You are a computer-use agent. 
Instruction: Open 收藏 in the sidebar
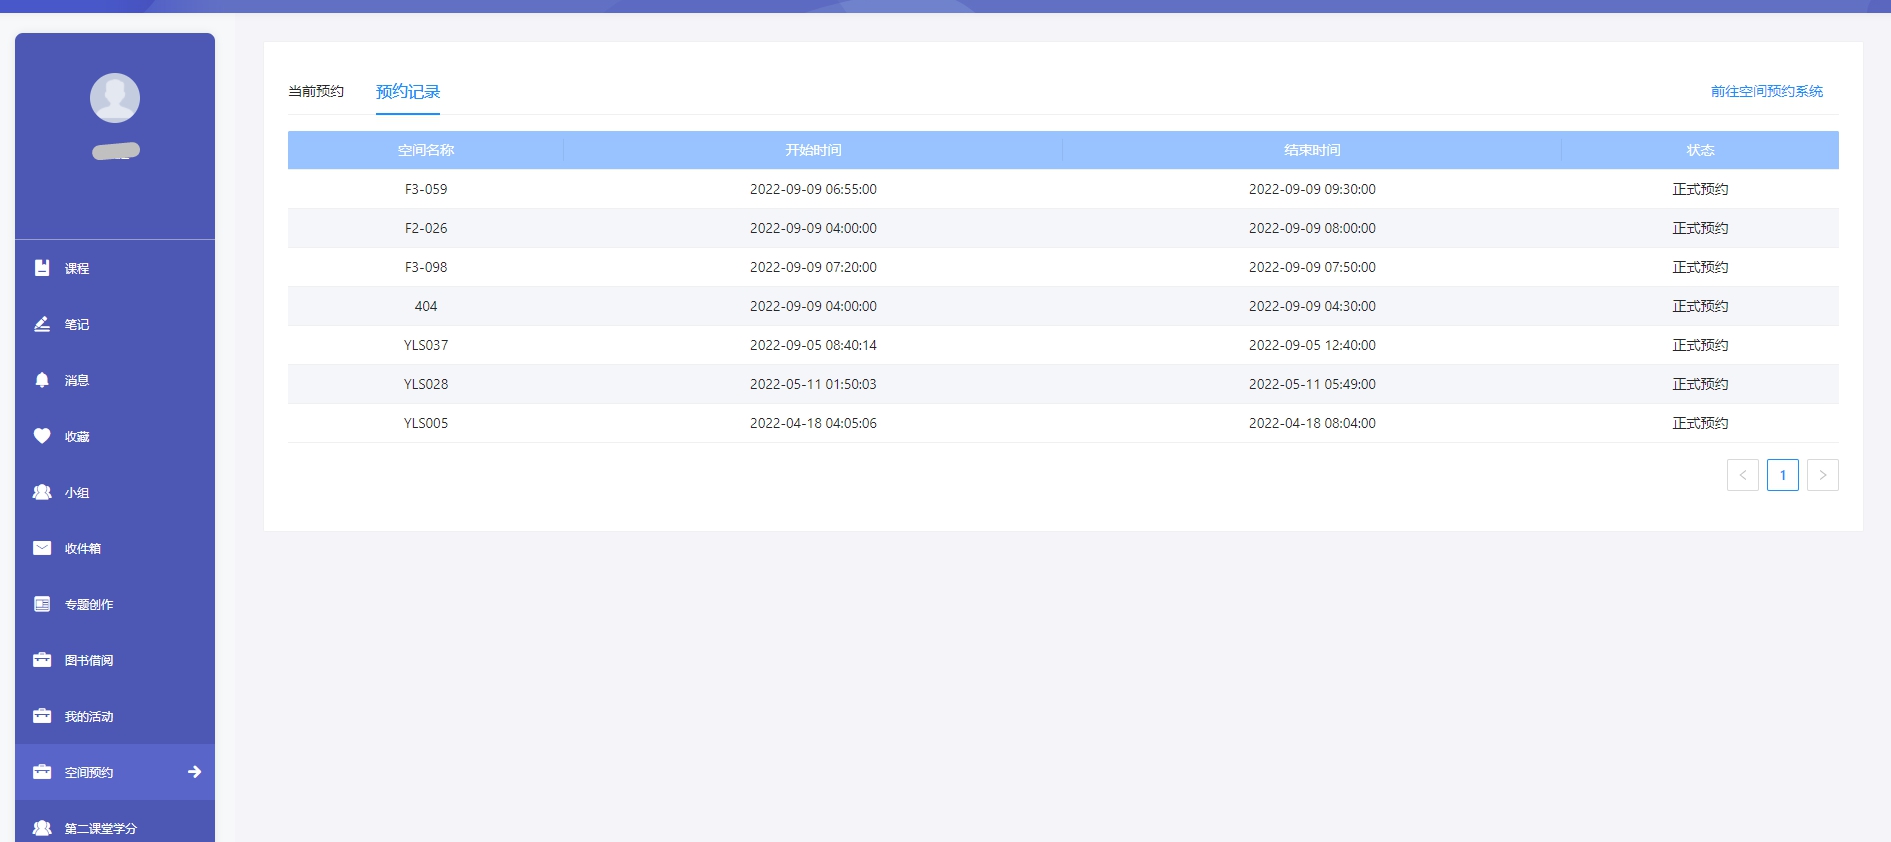(x=77, y=436)
